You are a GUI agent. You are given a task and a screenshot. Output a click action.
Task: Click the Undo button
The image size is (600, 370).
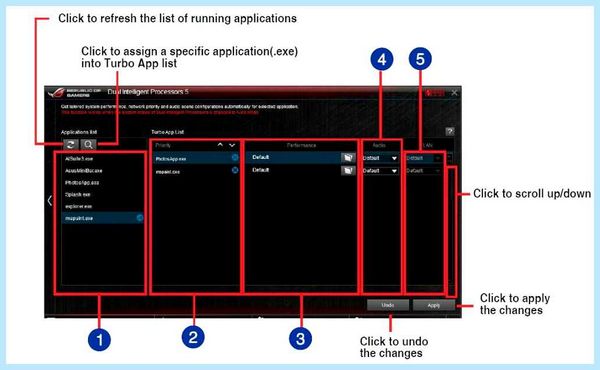(x=388, y=305)
